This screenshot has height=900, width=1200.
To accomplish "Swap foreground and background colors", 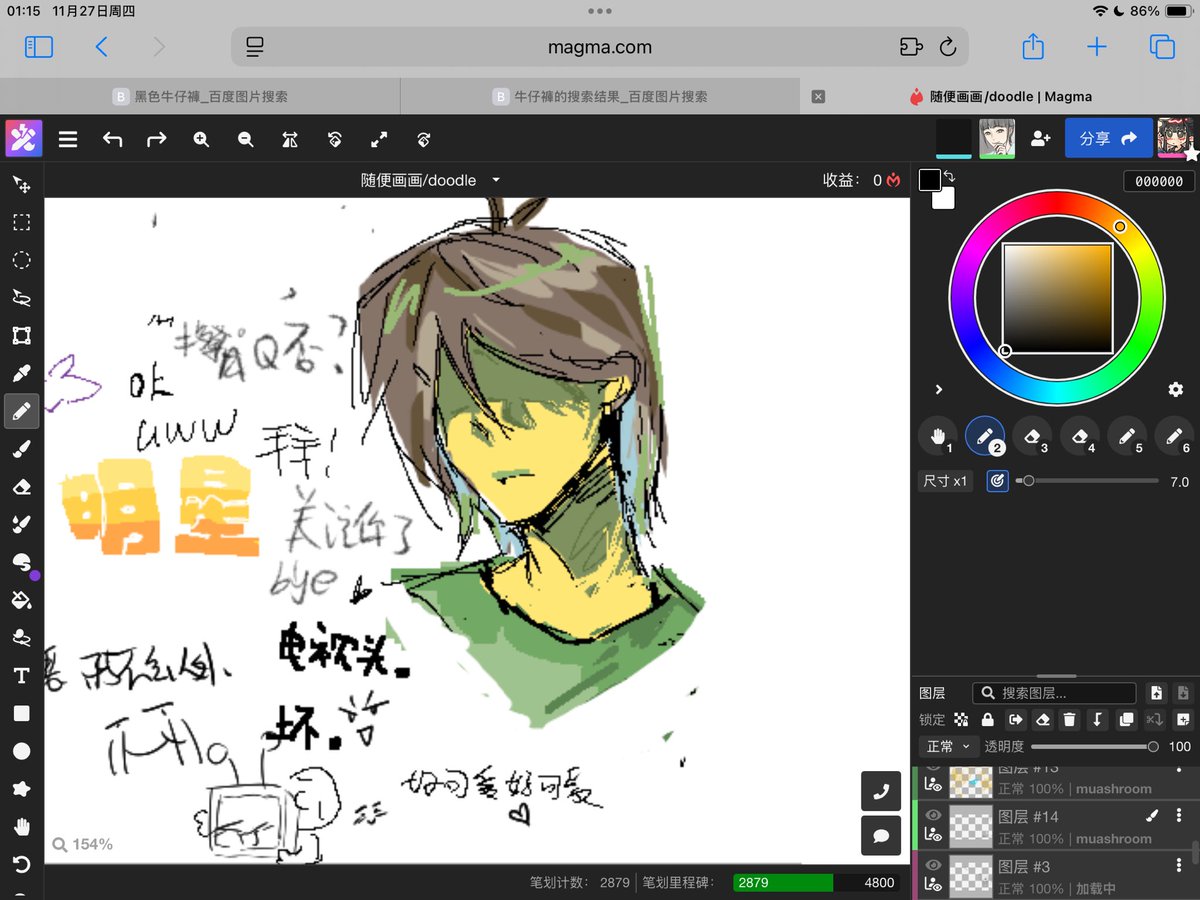I will 949,176.
